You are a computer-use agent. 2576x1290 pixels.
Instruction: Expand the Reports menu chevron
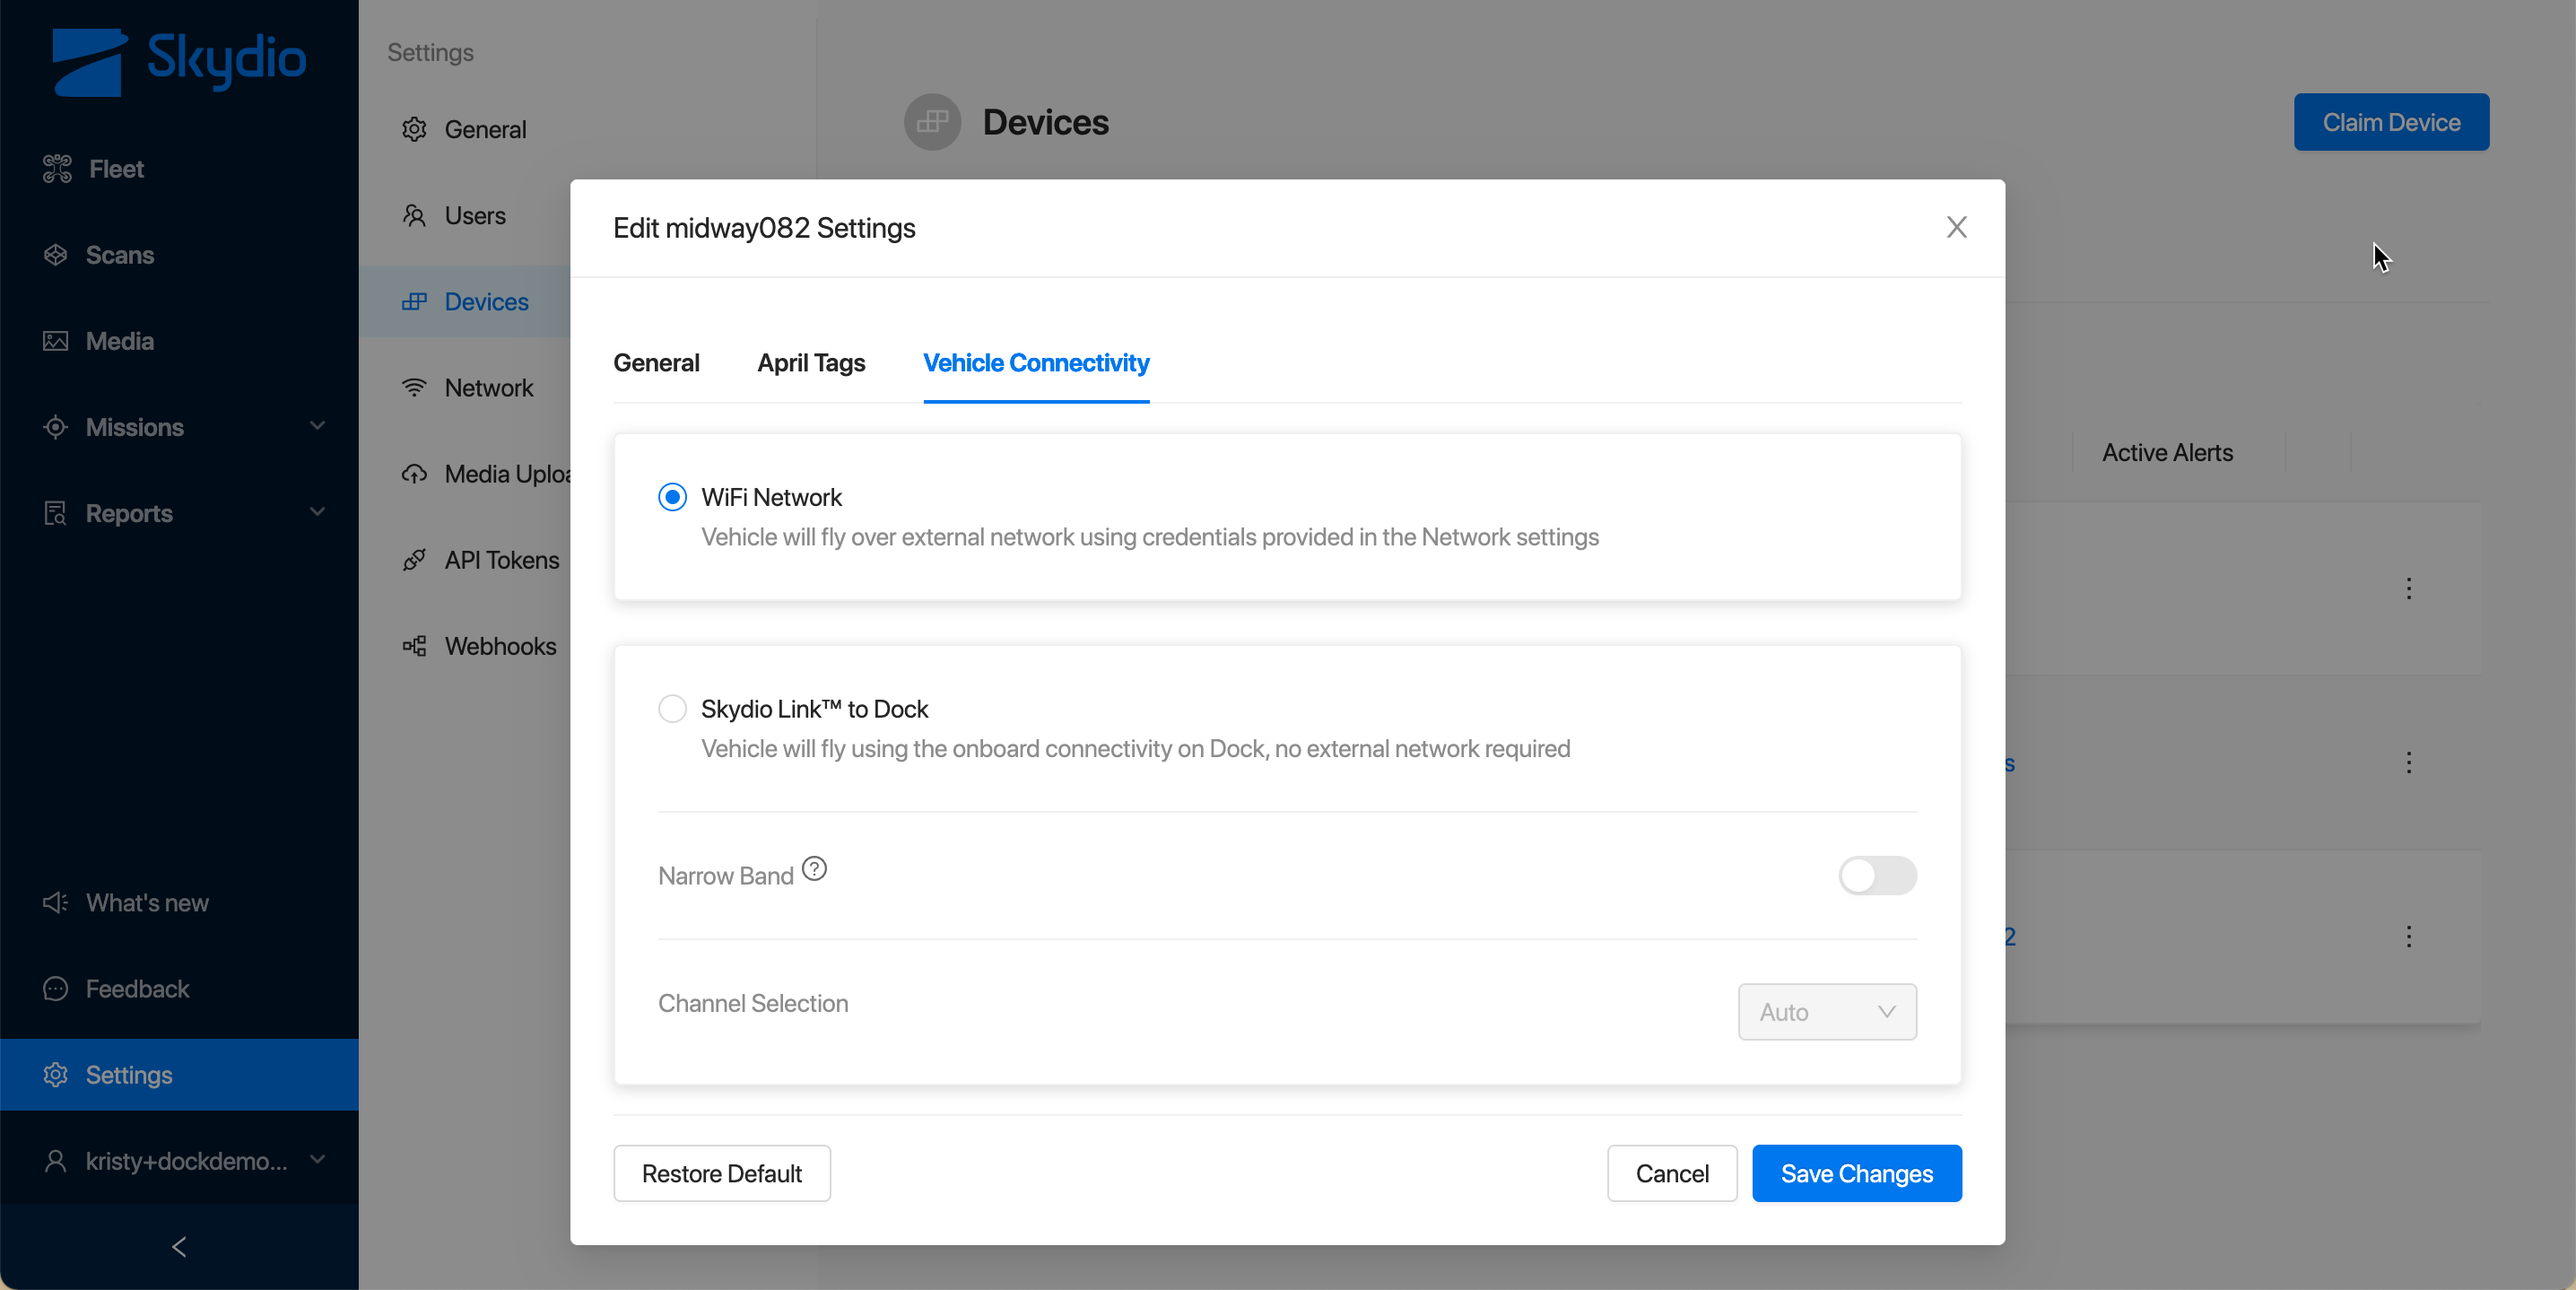coord(317,512)
